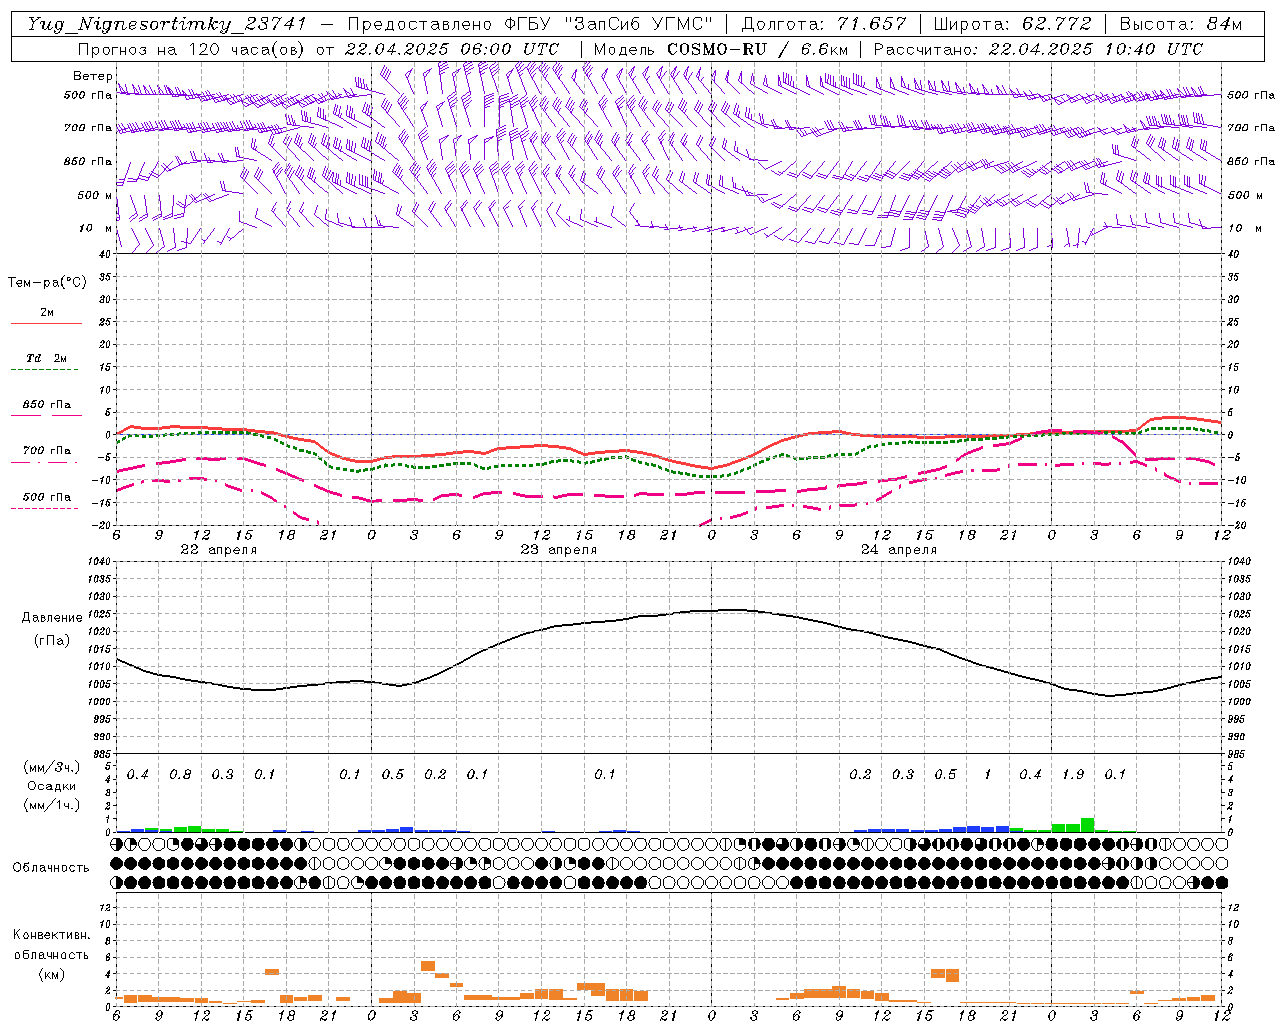1280x1024 pixels.
Task: Select the Широта: 62.772 header field
Action: point(1013,24)
